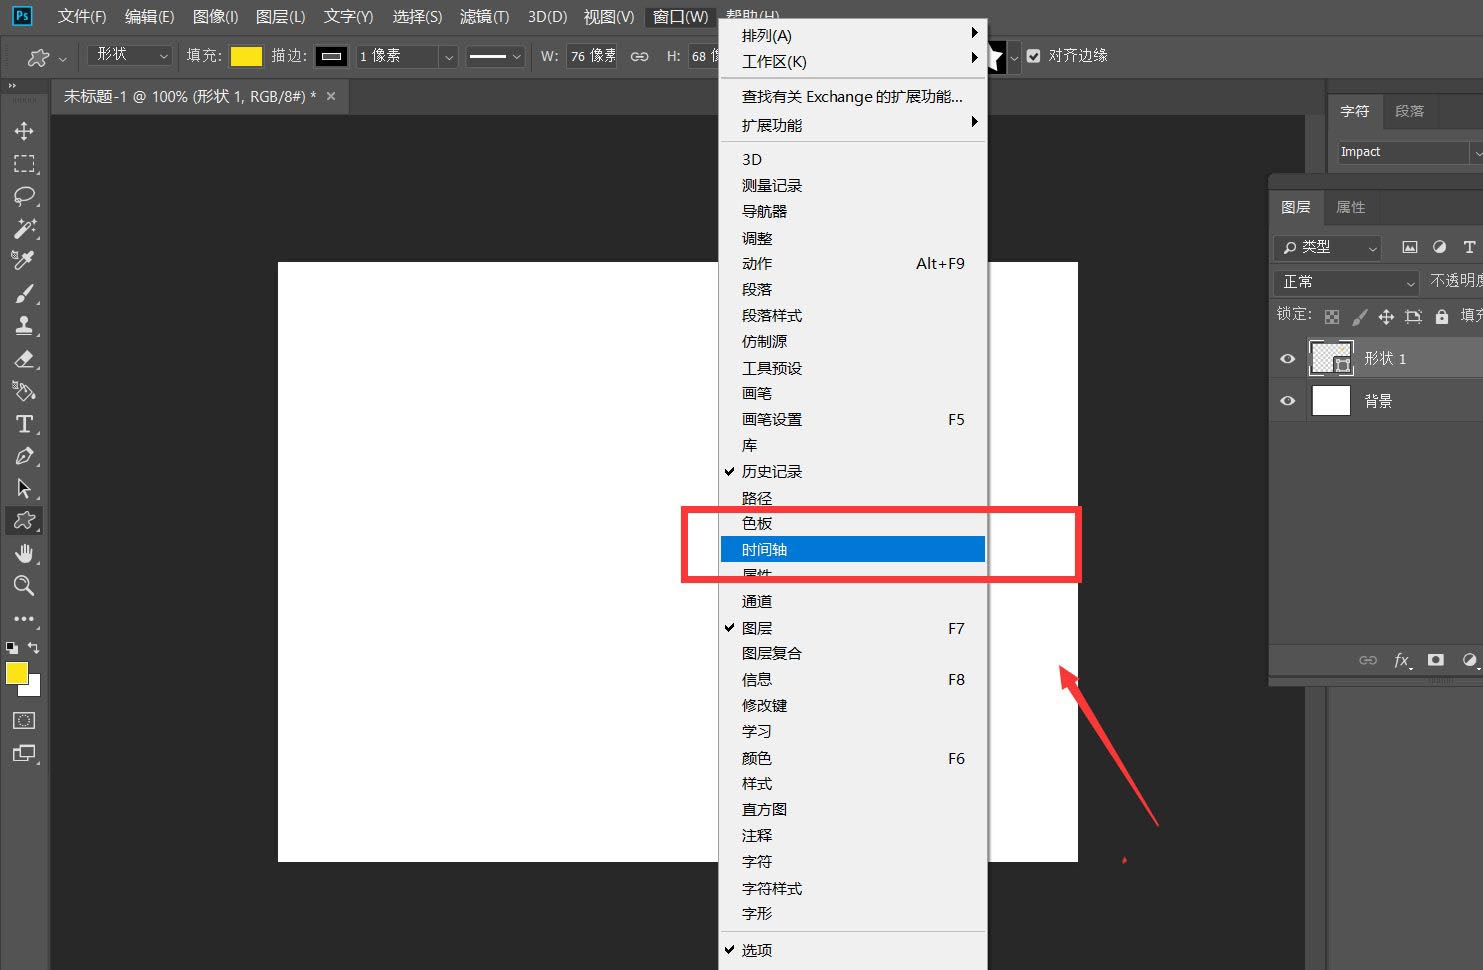Screen dimensions: 1483x970
Task: Open the layer blend mode 正常 dropdown
Action: (x=1347, y=282)
